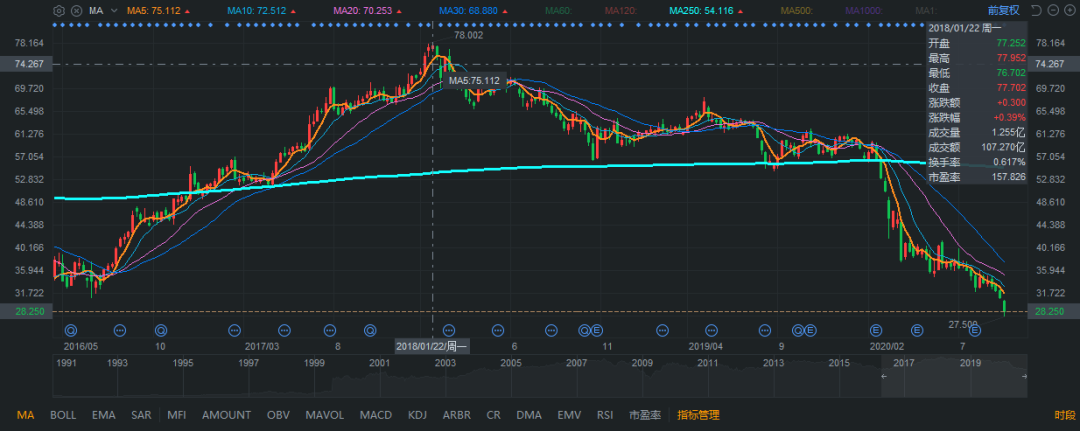Remove the MA indicator with the circled X
This screenshot has height=431, width=1080.
[x=76, y=11]
